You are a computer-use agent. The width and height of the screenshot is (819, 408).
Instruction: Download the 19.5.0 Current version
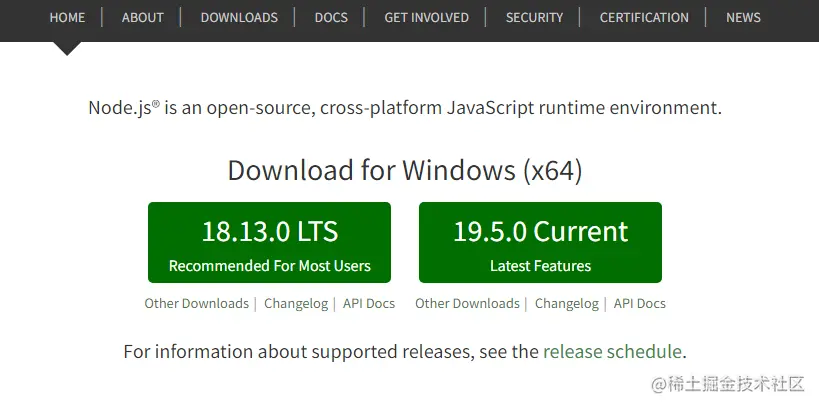(x=540, y=242)
